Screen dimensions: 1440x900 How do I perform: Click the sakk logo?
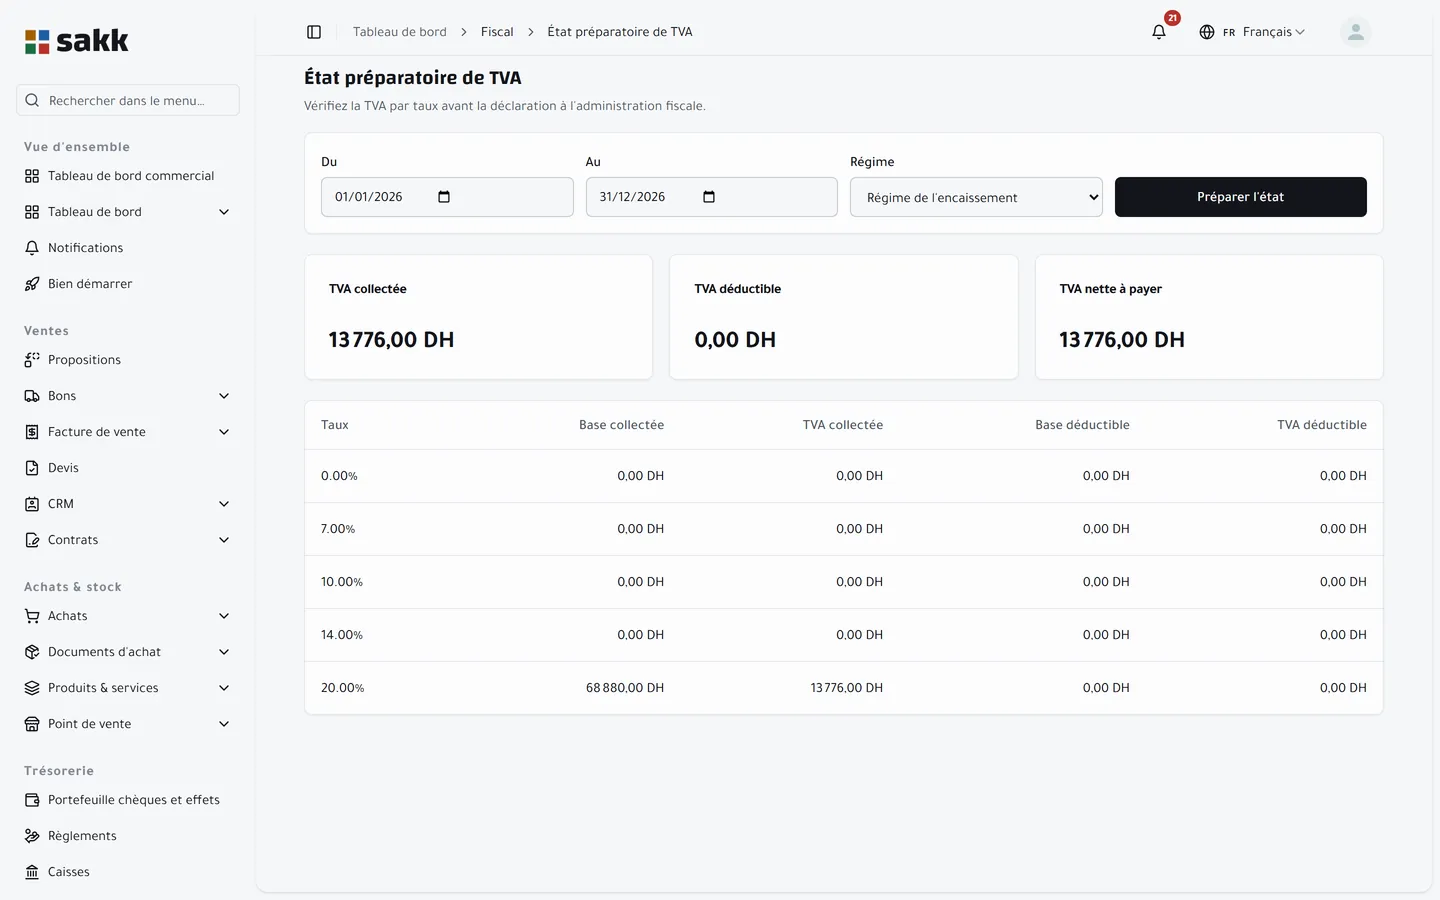coord(77,41)
